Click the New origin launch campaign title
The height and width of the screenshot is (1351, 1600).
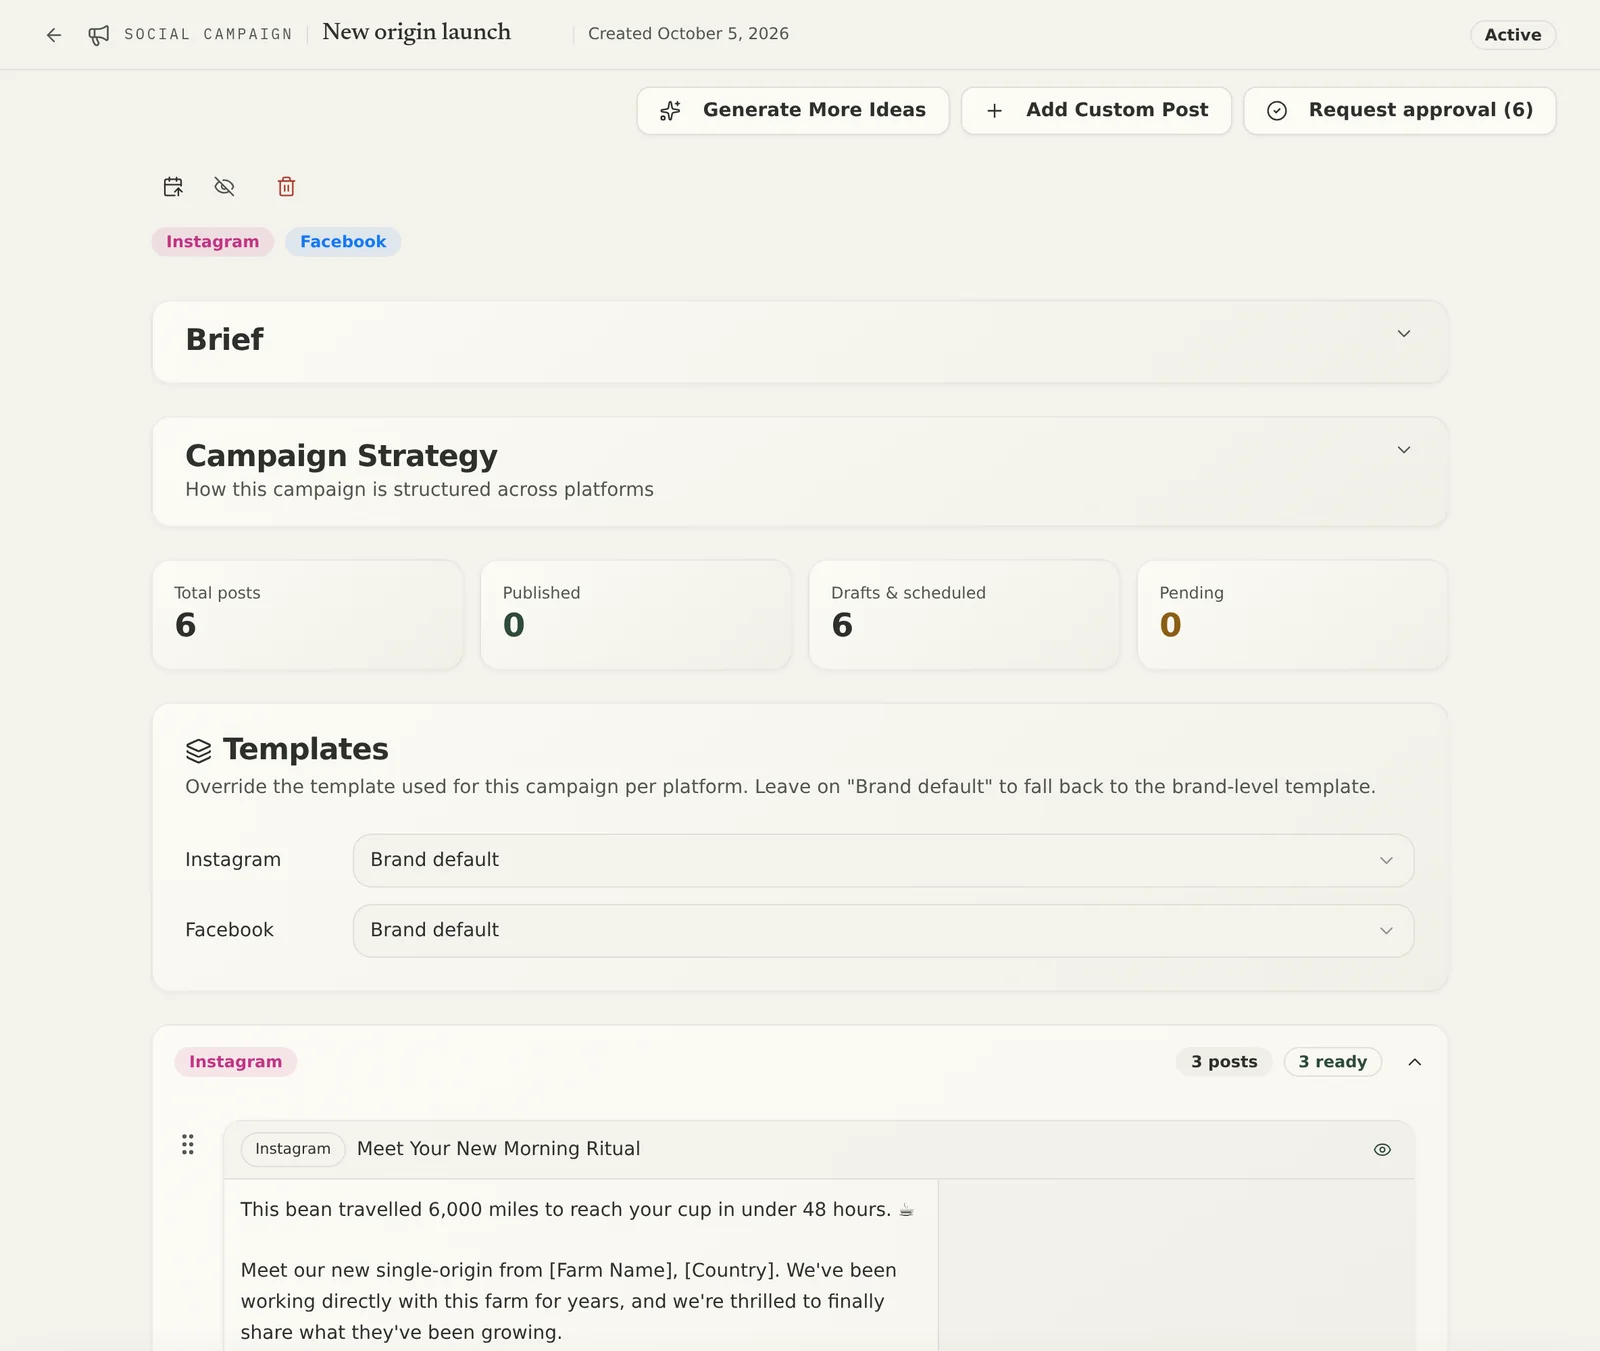(x=416, y=33)
